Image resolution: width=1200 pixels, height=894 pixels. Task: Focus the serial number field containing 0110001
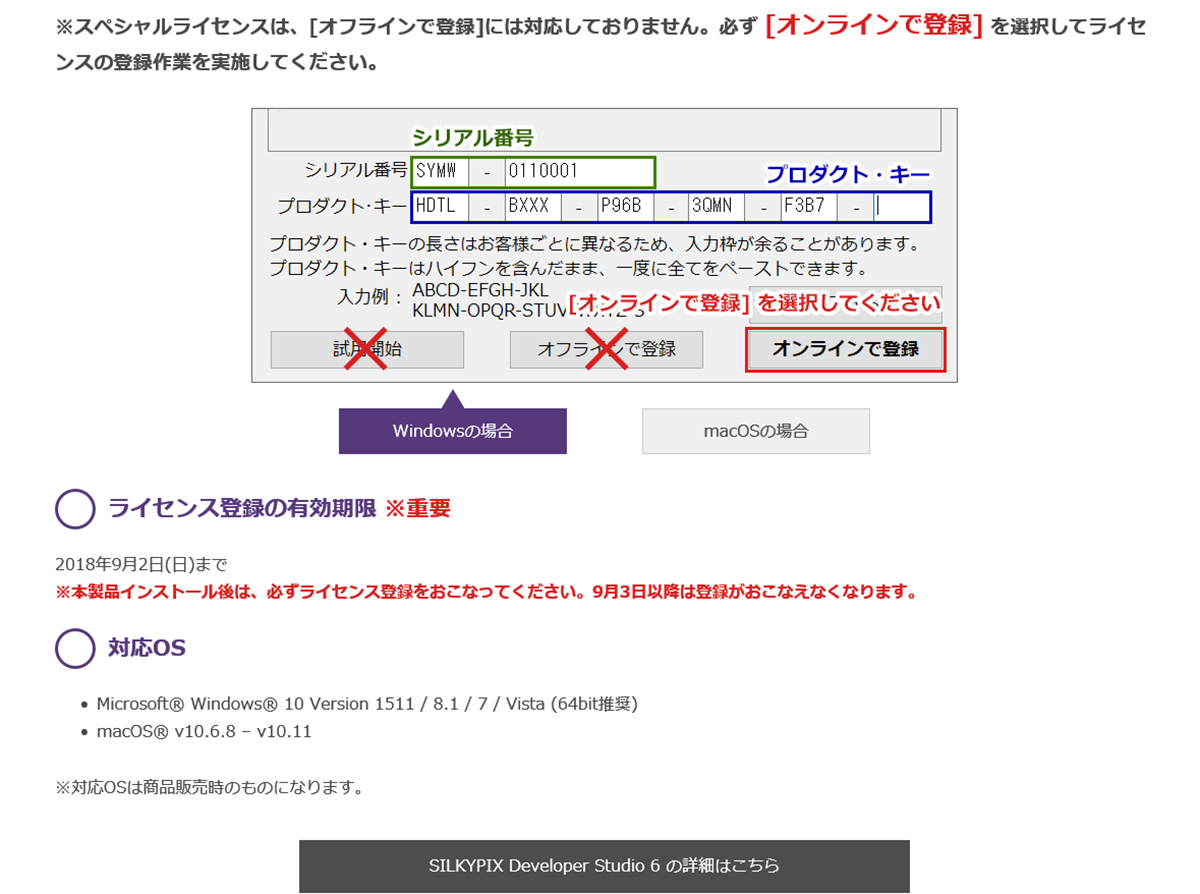(579, 171)
